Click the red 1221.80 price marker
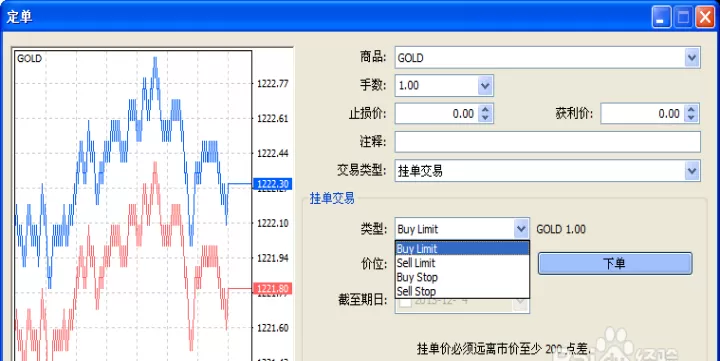Screen dimensions: 720x361 pyautogui.click(x=273, y=288)
